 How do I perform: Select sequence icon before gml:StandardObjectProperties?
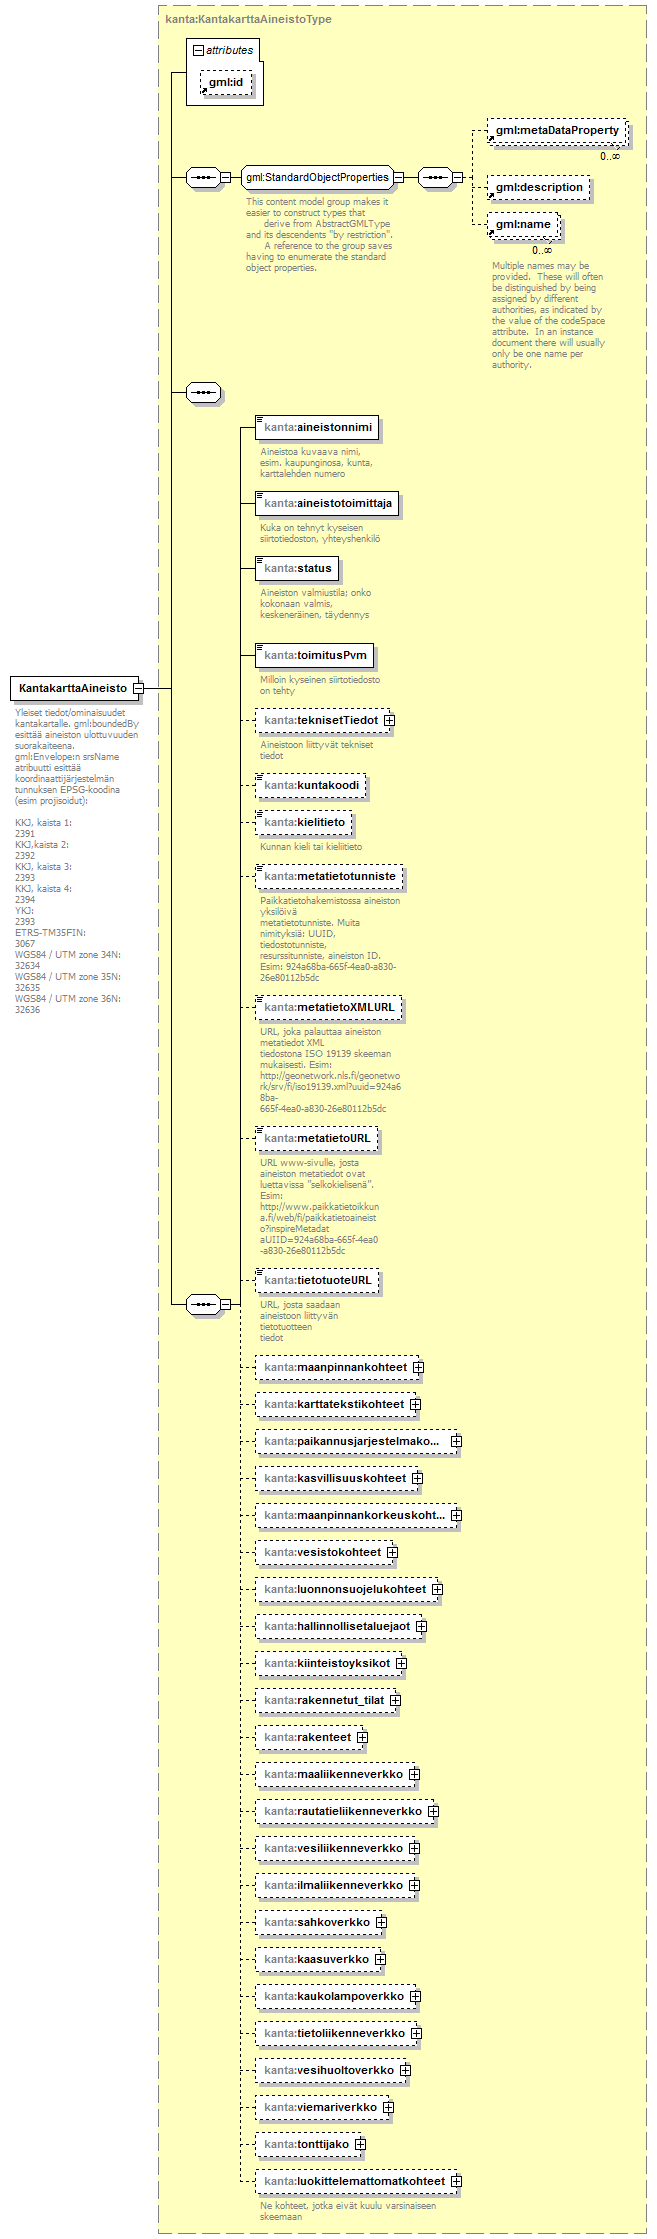[203, 177]
